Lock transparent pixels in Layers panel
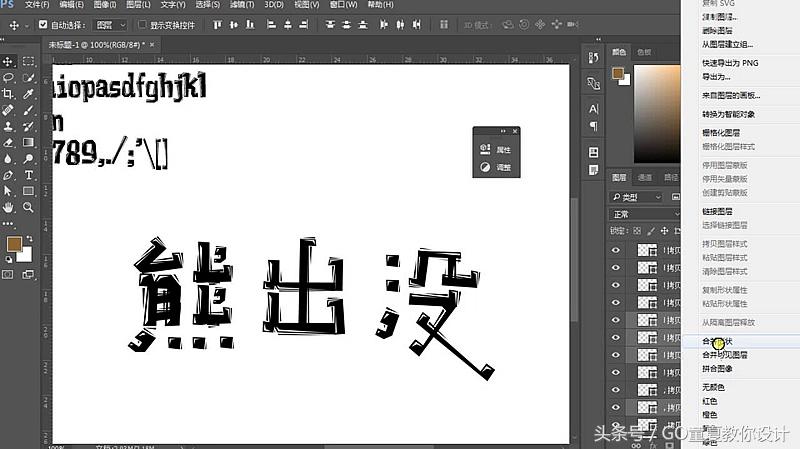 (x=637, y=231)
